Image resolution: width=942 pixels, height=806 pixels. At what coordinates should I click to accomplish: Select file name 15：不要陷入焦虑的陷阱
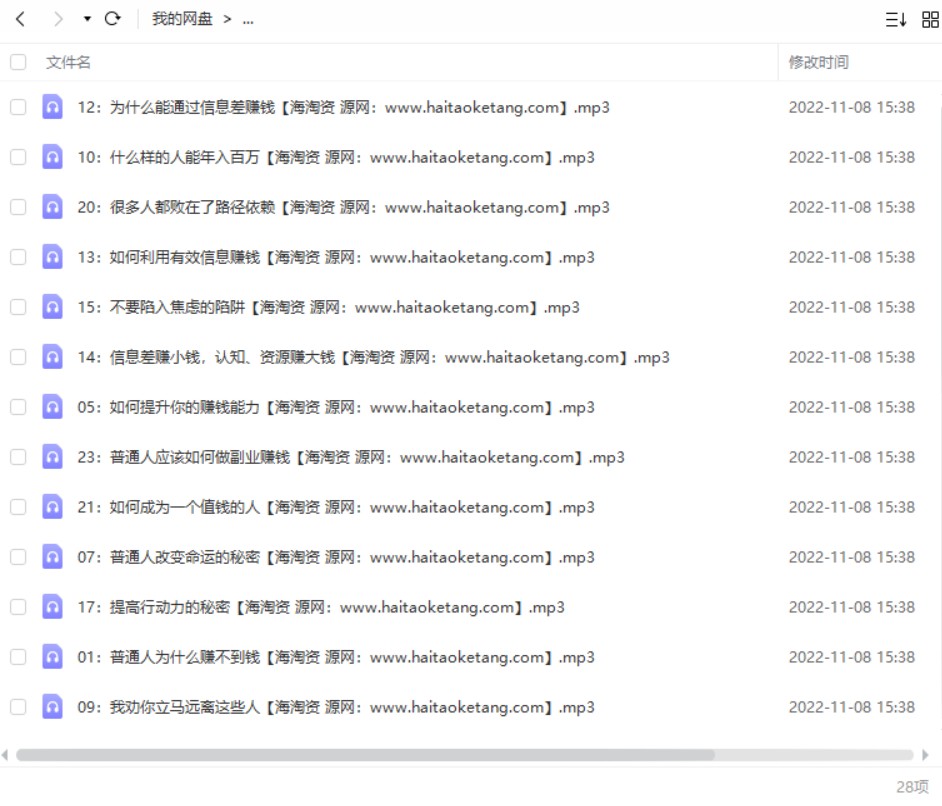(x=329, y=308)
